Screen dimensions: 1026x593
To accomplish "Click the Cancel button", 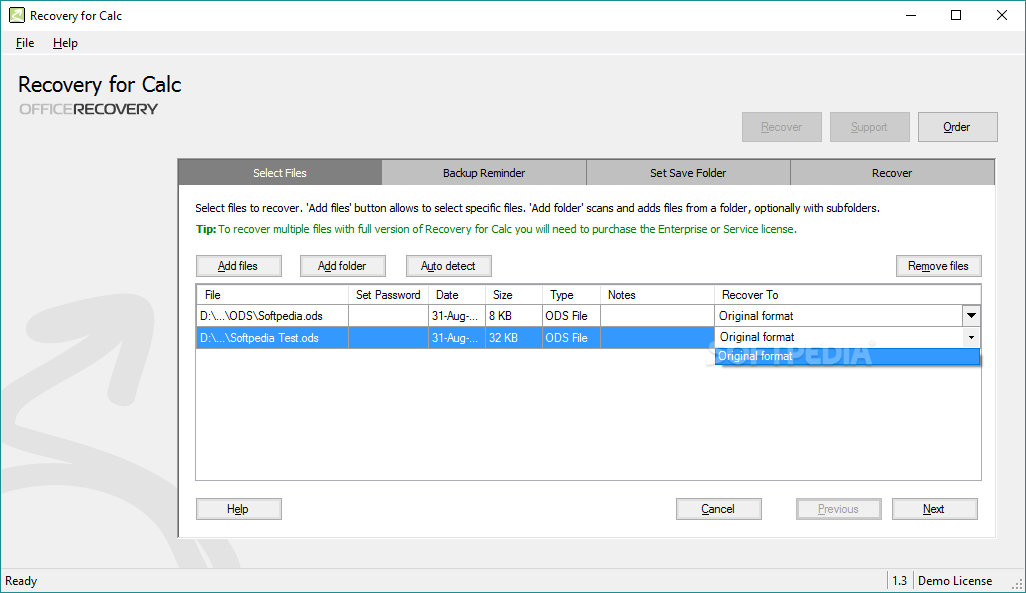I will pyautogui.click(x=718, y=509).
